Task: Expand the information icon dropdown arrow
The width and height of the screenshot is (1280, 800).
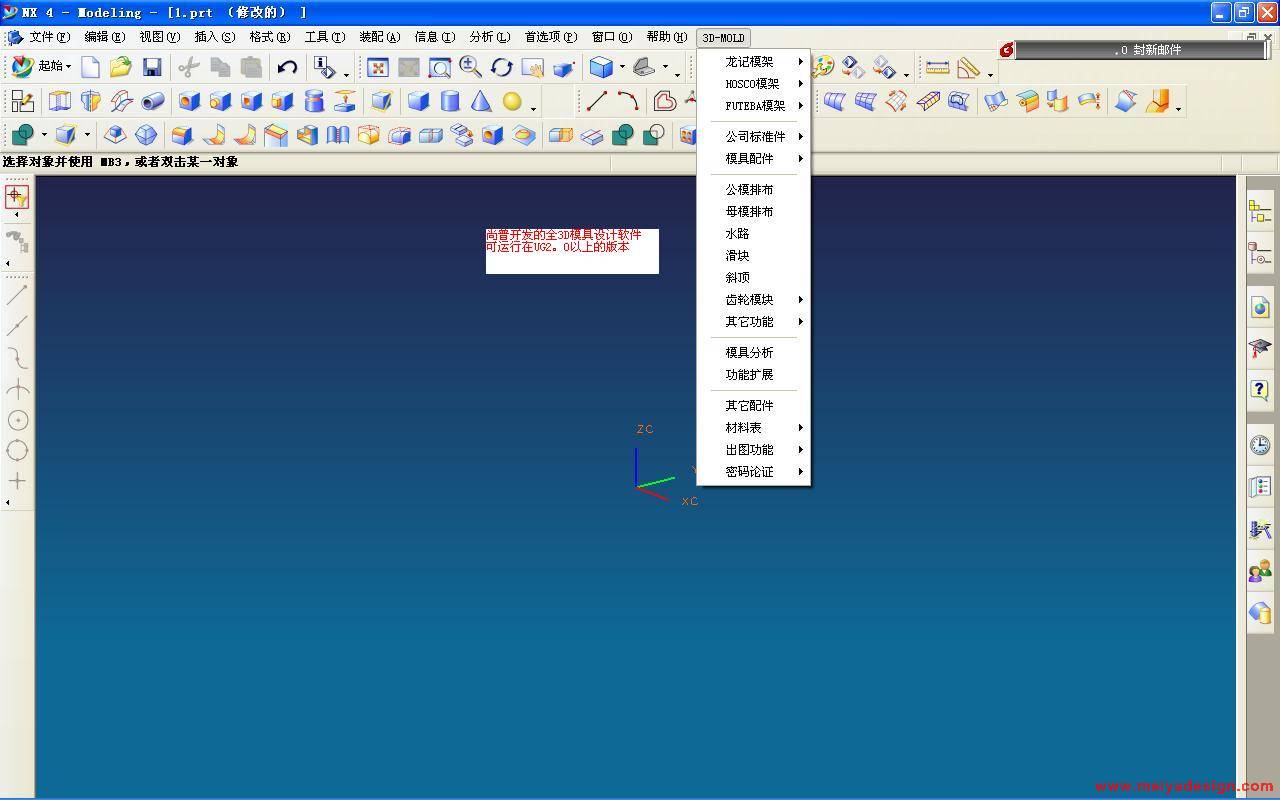Action: coord(345,73)
